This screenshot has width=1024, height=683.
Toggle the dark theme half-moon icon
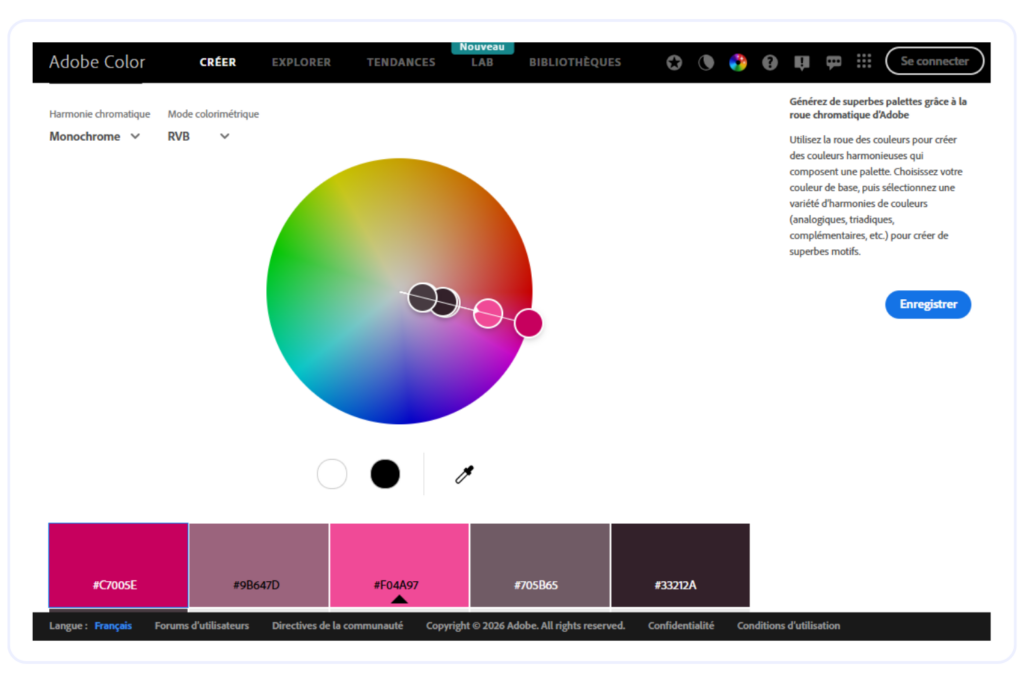pos(706,61)
